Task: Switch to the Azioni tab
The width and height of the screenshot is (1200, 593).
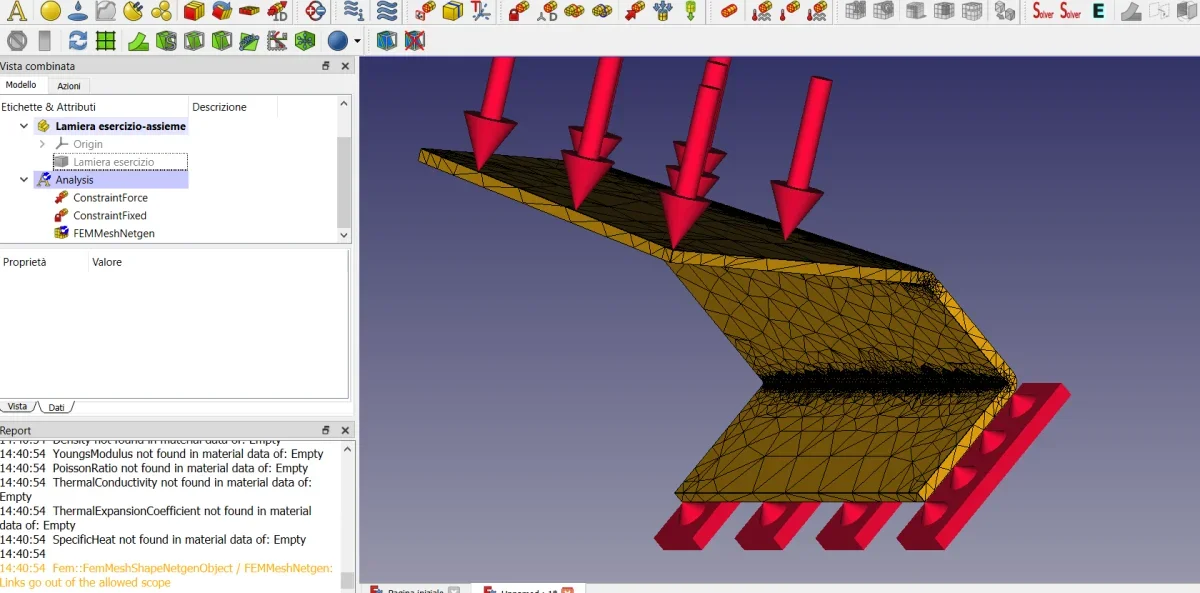Action: tap(69, 86)
